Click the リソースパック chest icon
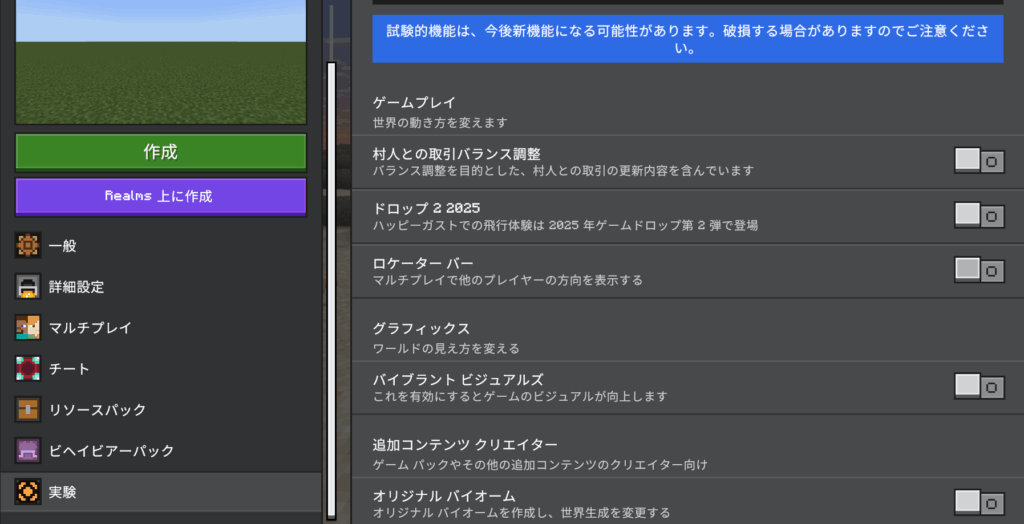 28,410
